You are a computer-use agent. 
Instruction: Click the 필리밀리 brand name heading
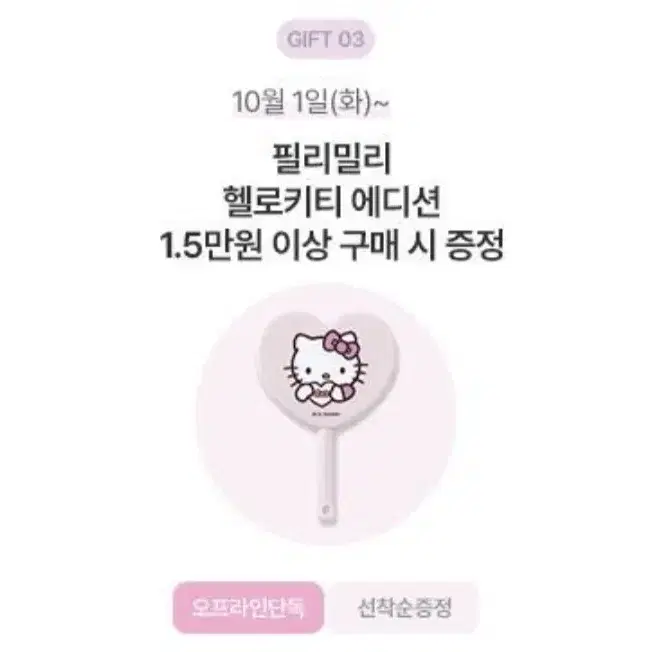(332, 159)
